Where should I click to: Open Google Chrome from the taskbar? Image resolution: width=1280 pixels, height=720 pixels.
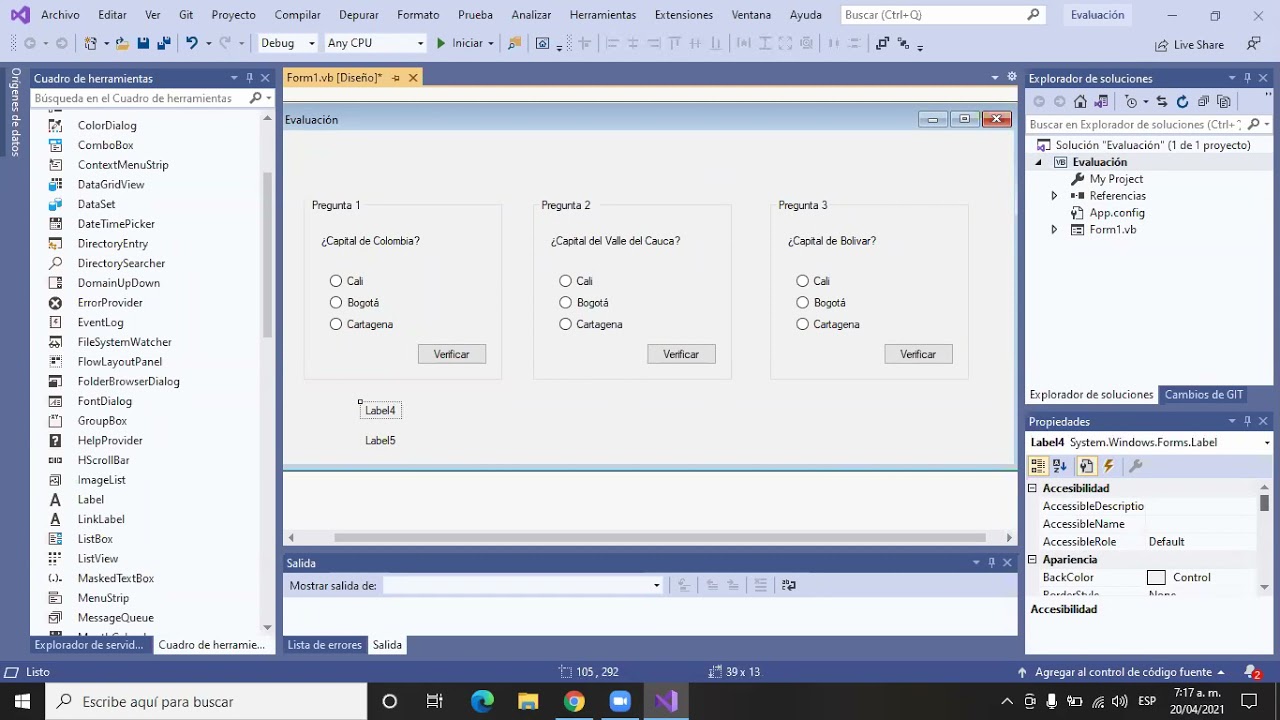click(574, 701)
